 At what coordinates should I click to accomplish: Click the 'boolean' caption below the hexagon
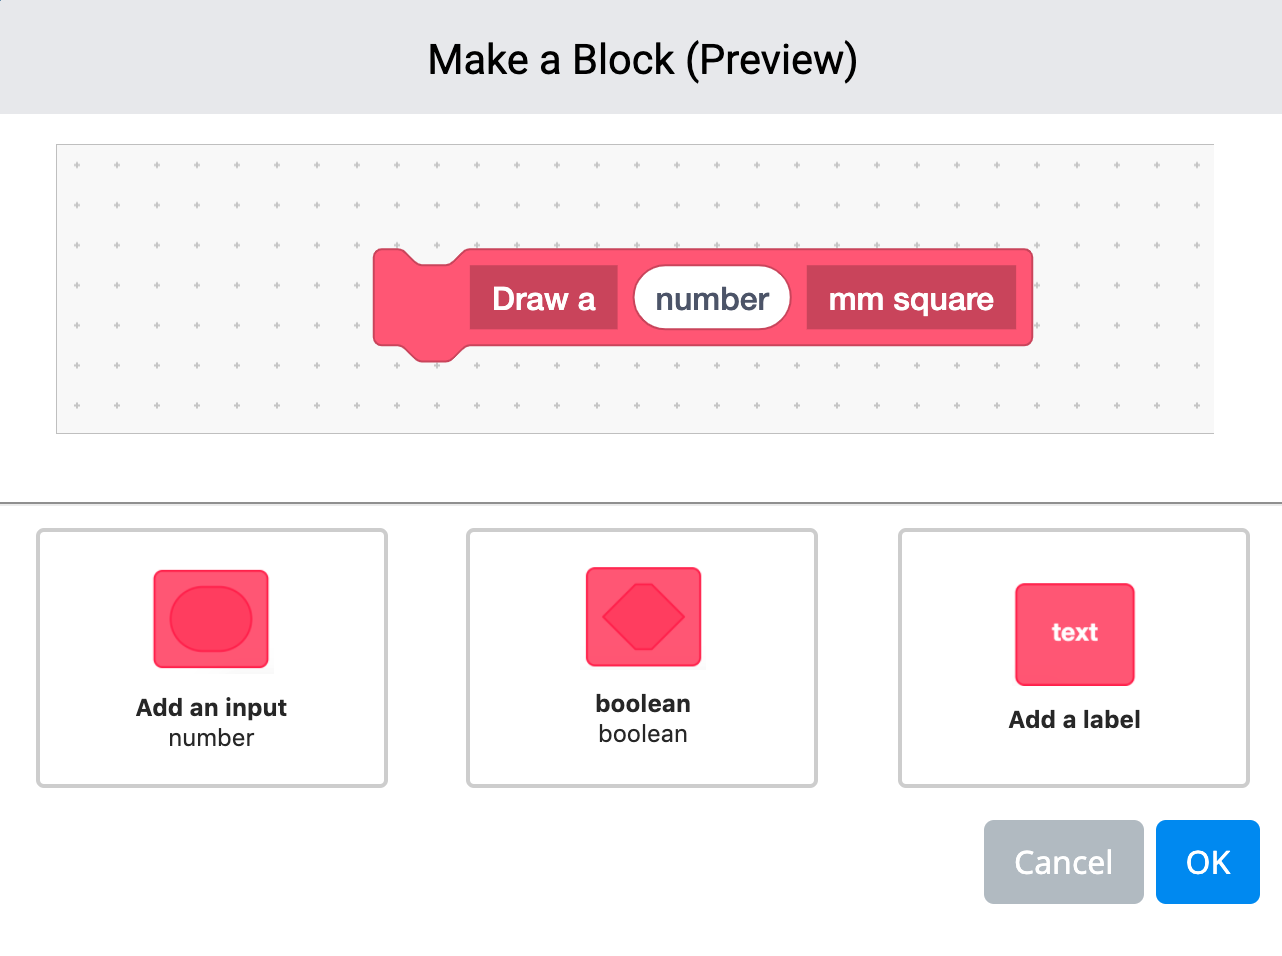coord(643,703)
